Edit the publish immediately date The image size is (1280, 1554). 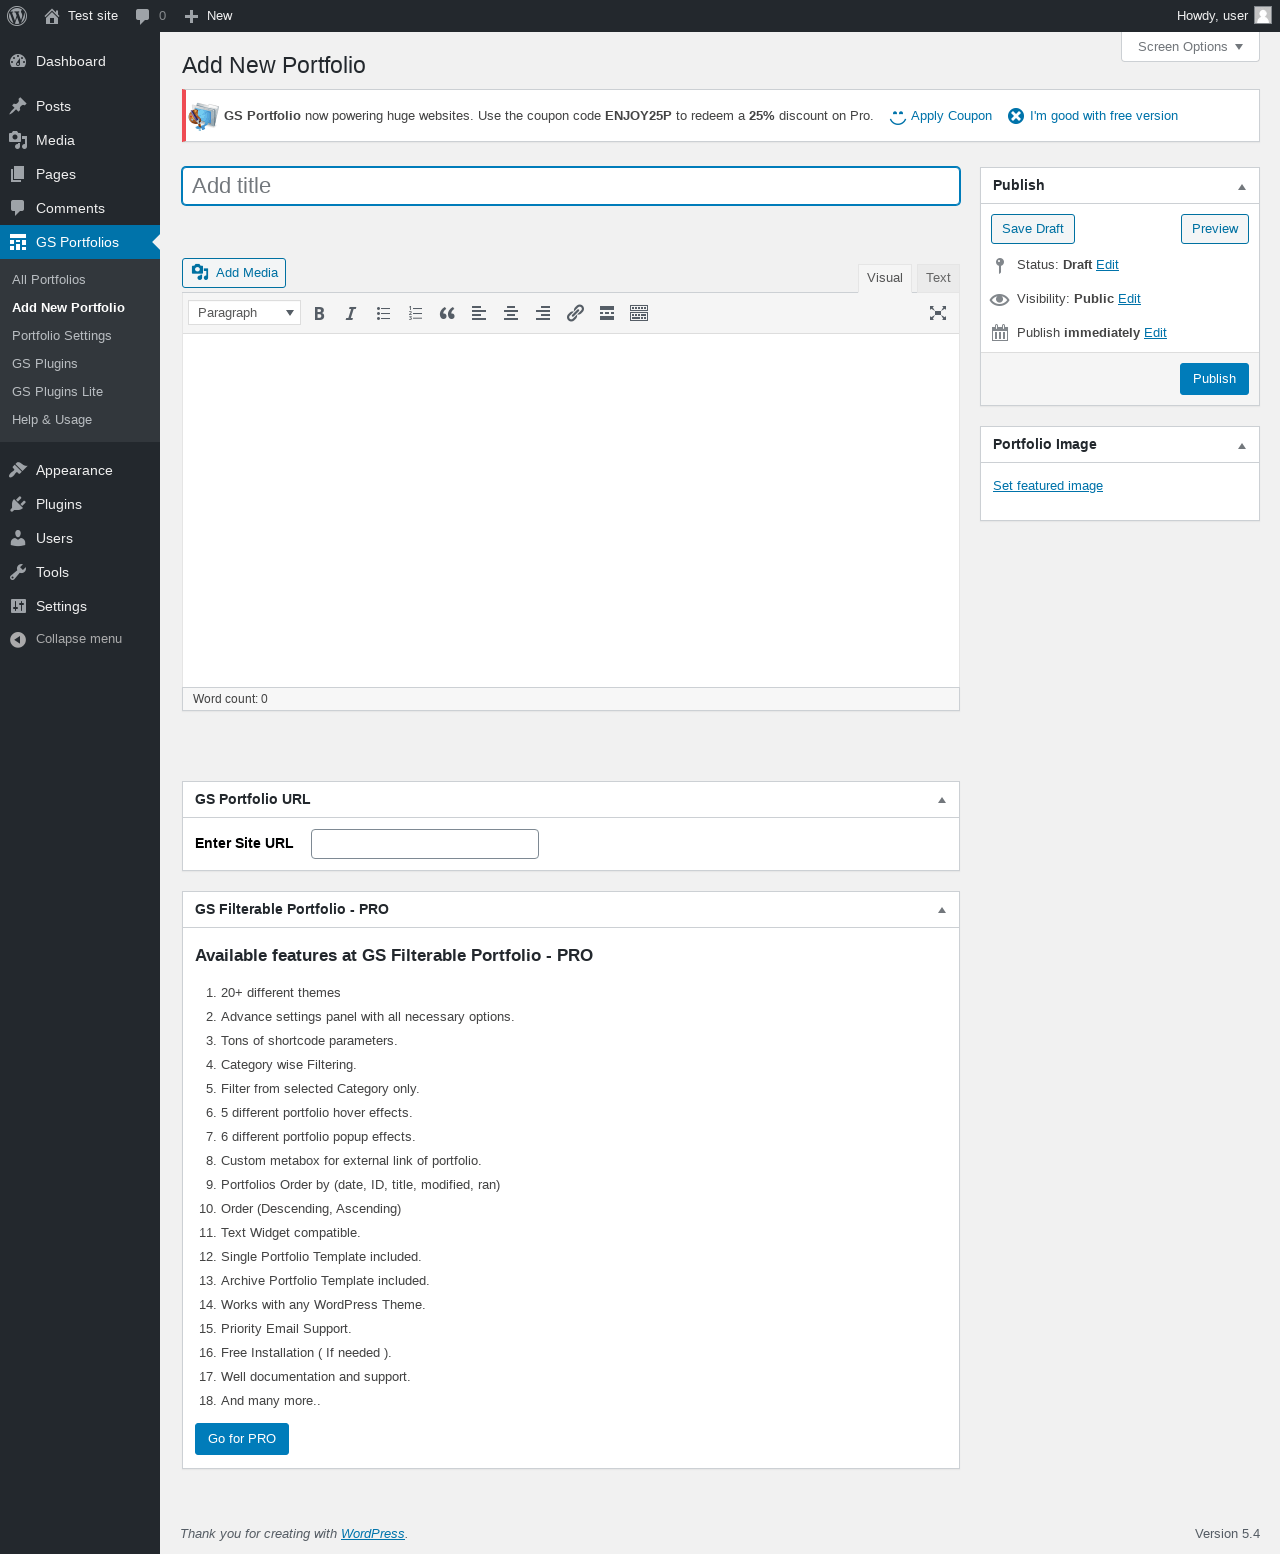tap(1155, 333)
